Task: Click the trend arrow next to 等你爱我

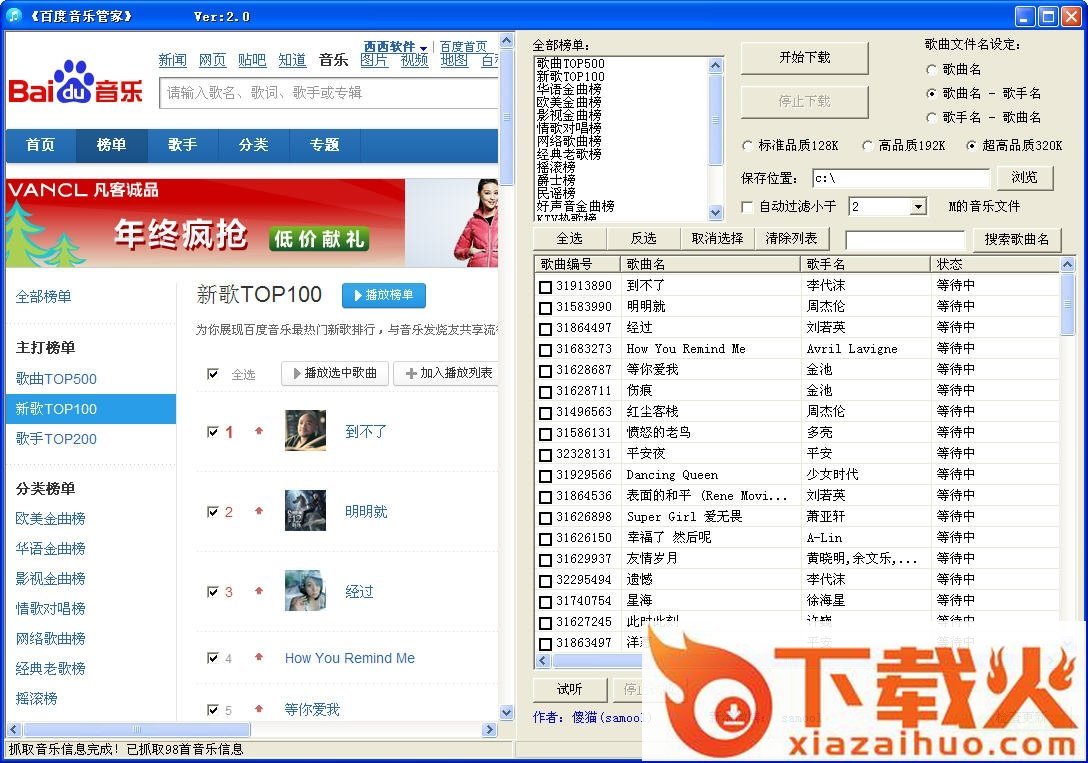Action: tap(259, 708)
